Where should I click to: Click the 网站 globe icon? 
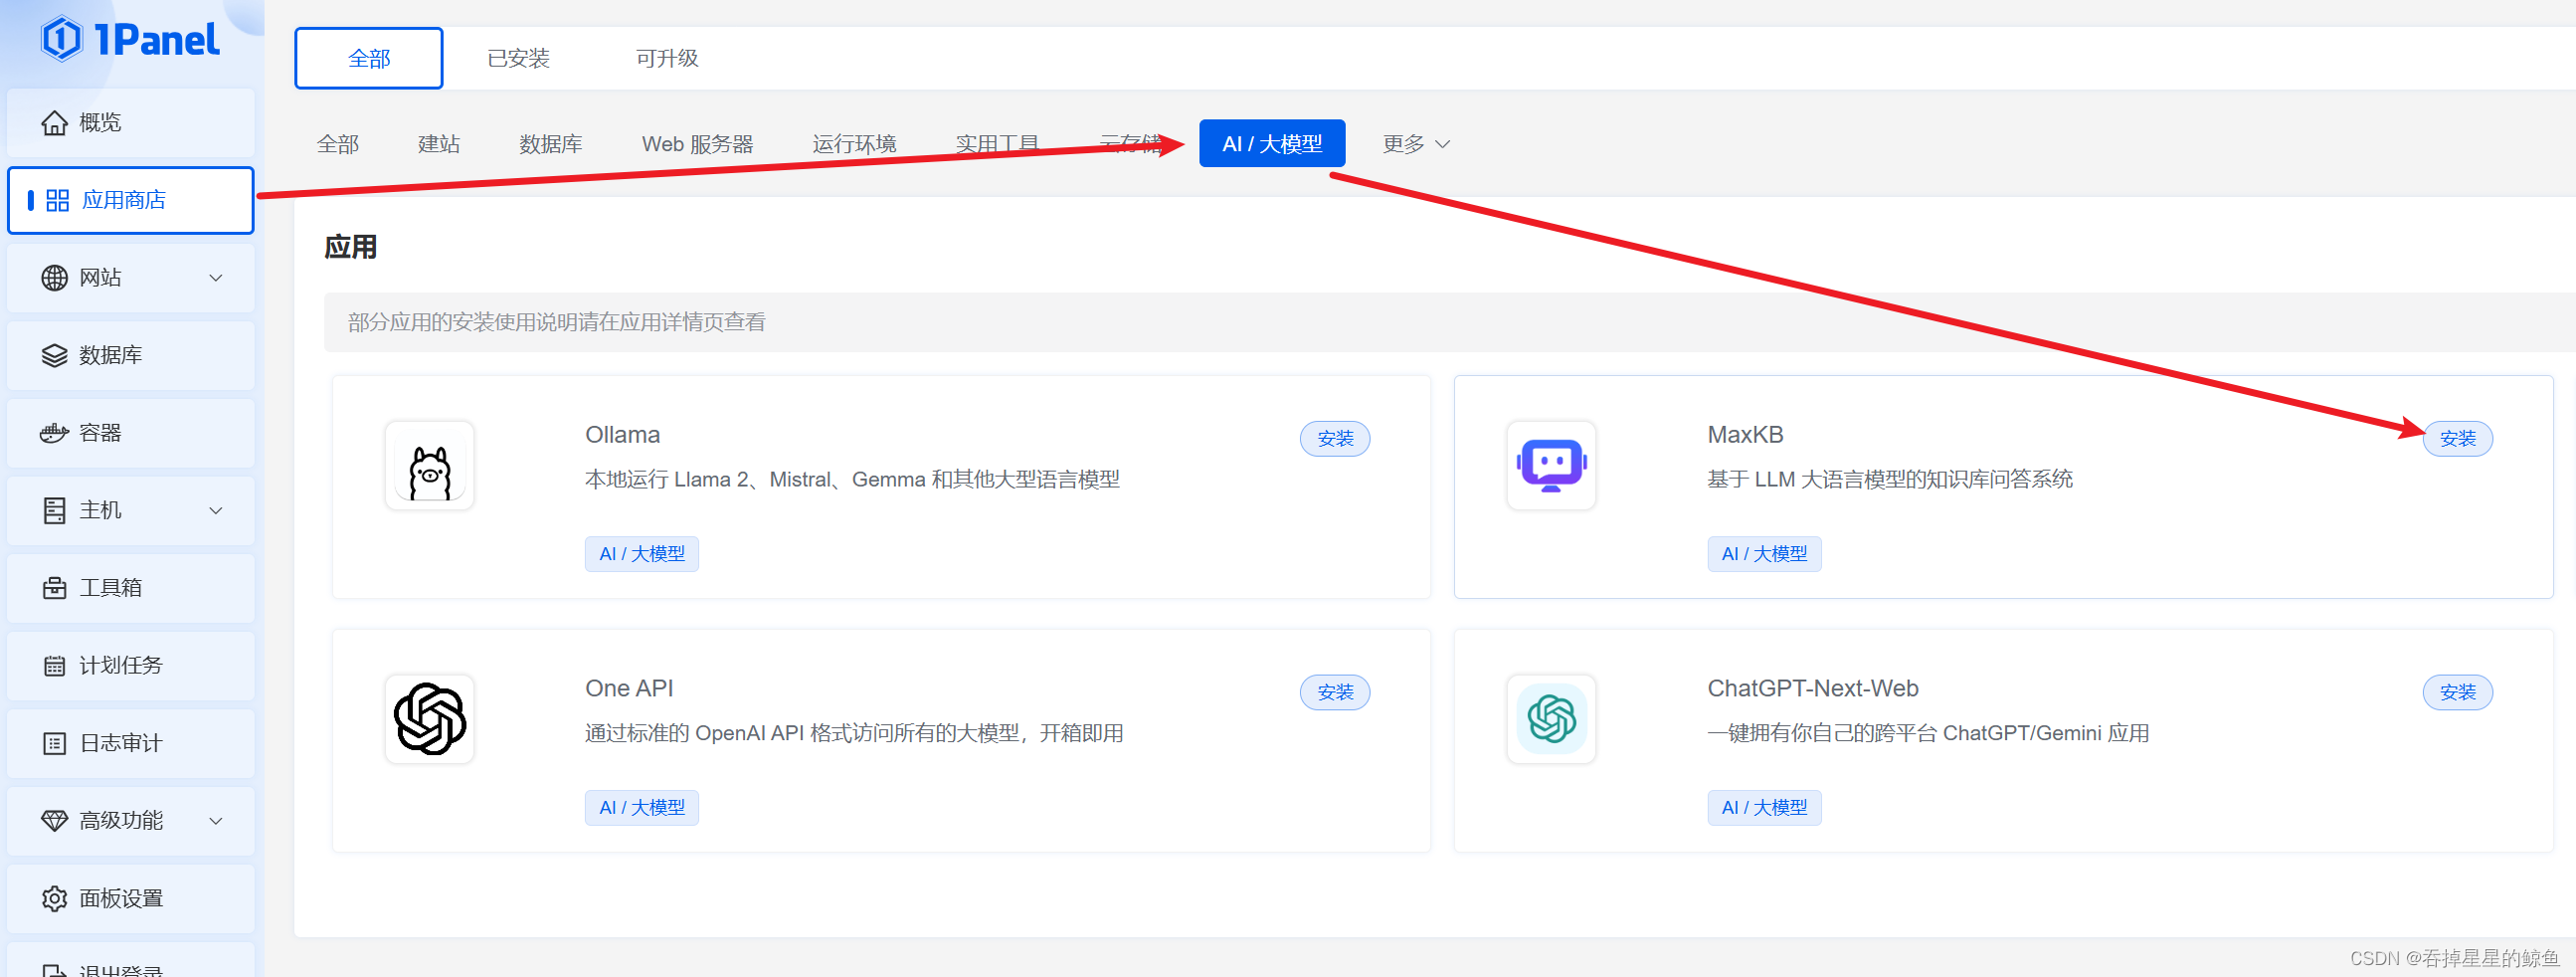pyautogui.click(x=54, y=278)
